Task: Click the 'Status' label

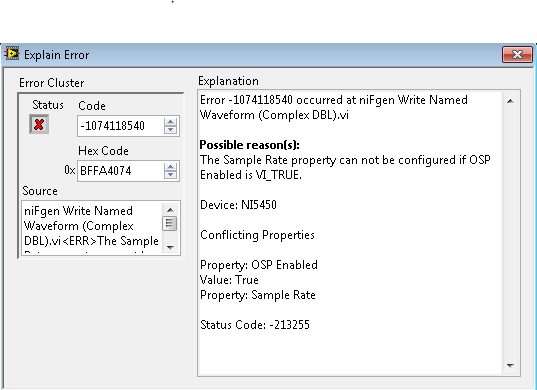Action: [48, 105]
